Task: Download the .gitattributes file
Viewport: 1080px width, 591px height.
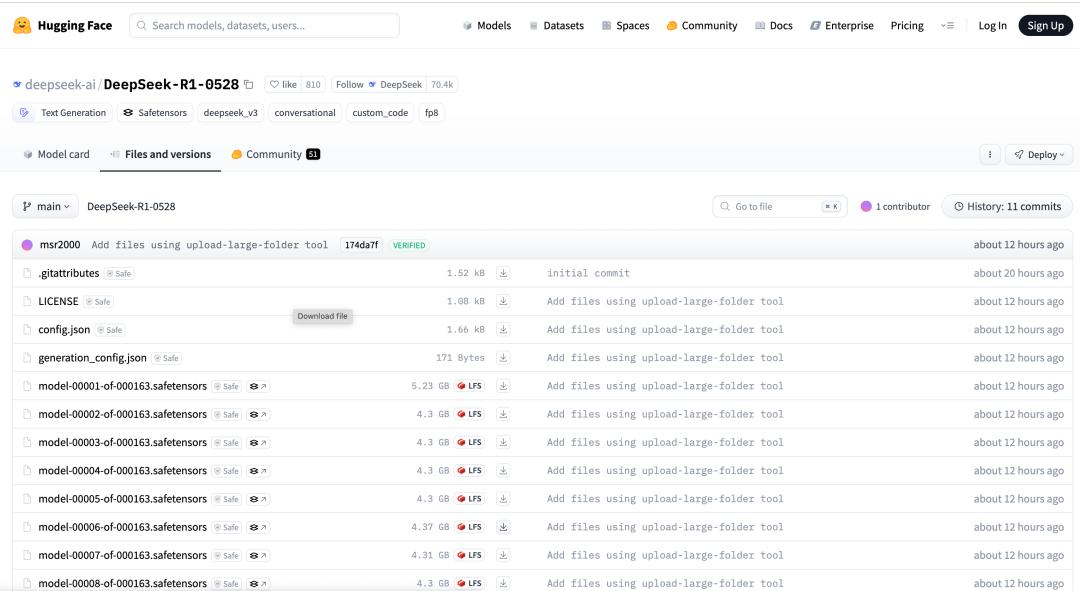Action: coord(503,273)
